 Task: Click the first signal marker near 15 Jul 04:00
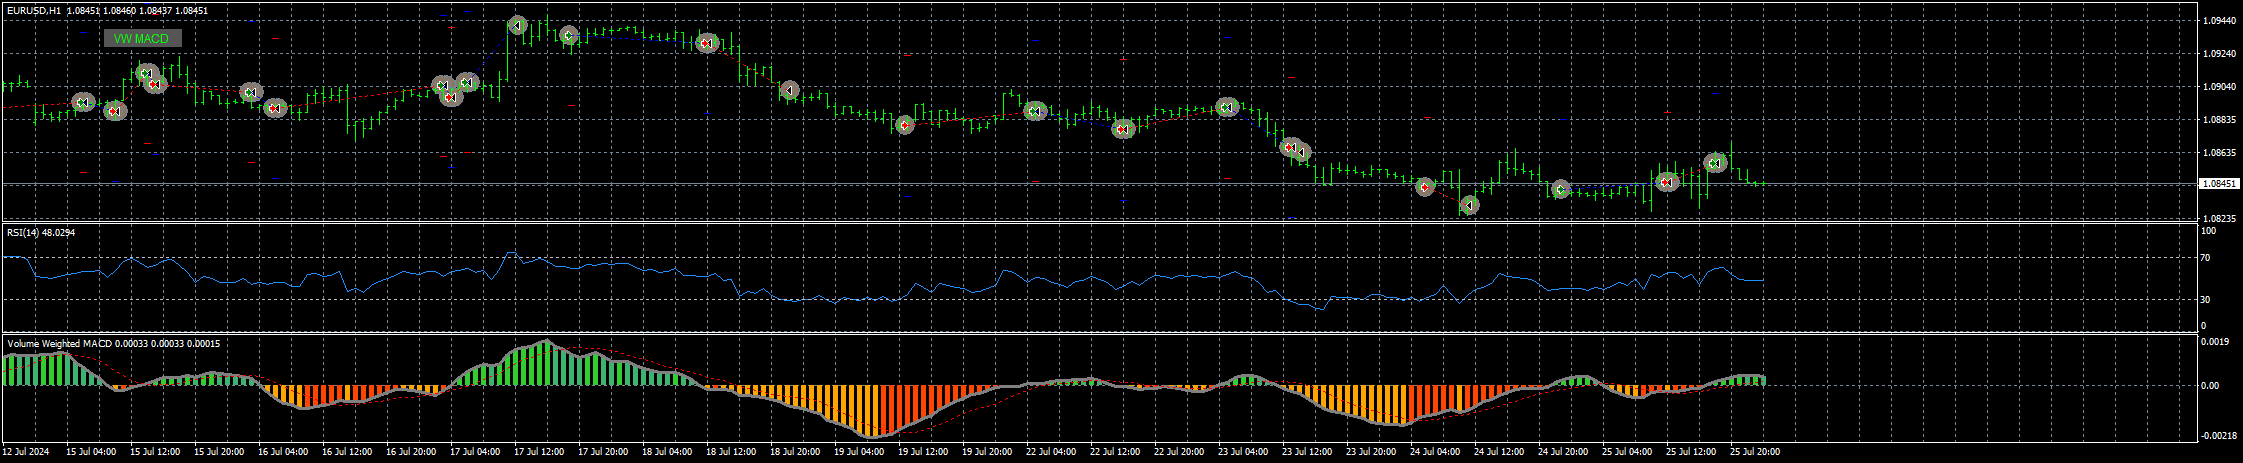pyautogui.click(x=84, y=103)
